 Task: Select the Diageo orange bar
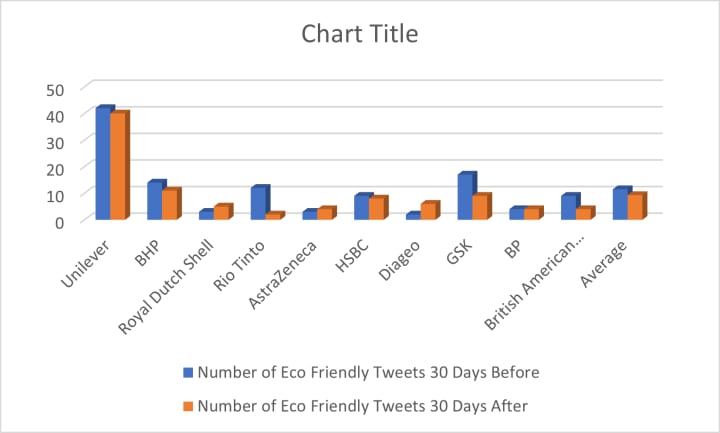point(430,210)
